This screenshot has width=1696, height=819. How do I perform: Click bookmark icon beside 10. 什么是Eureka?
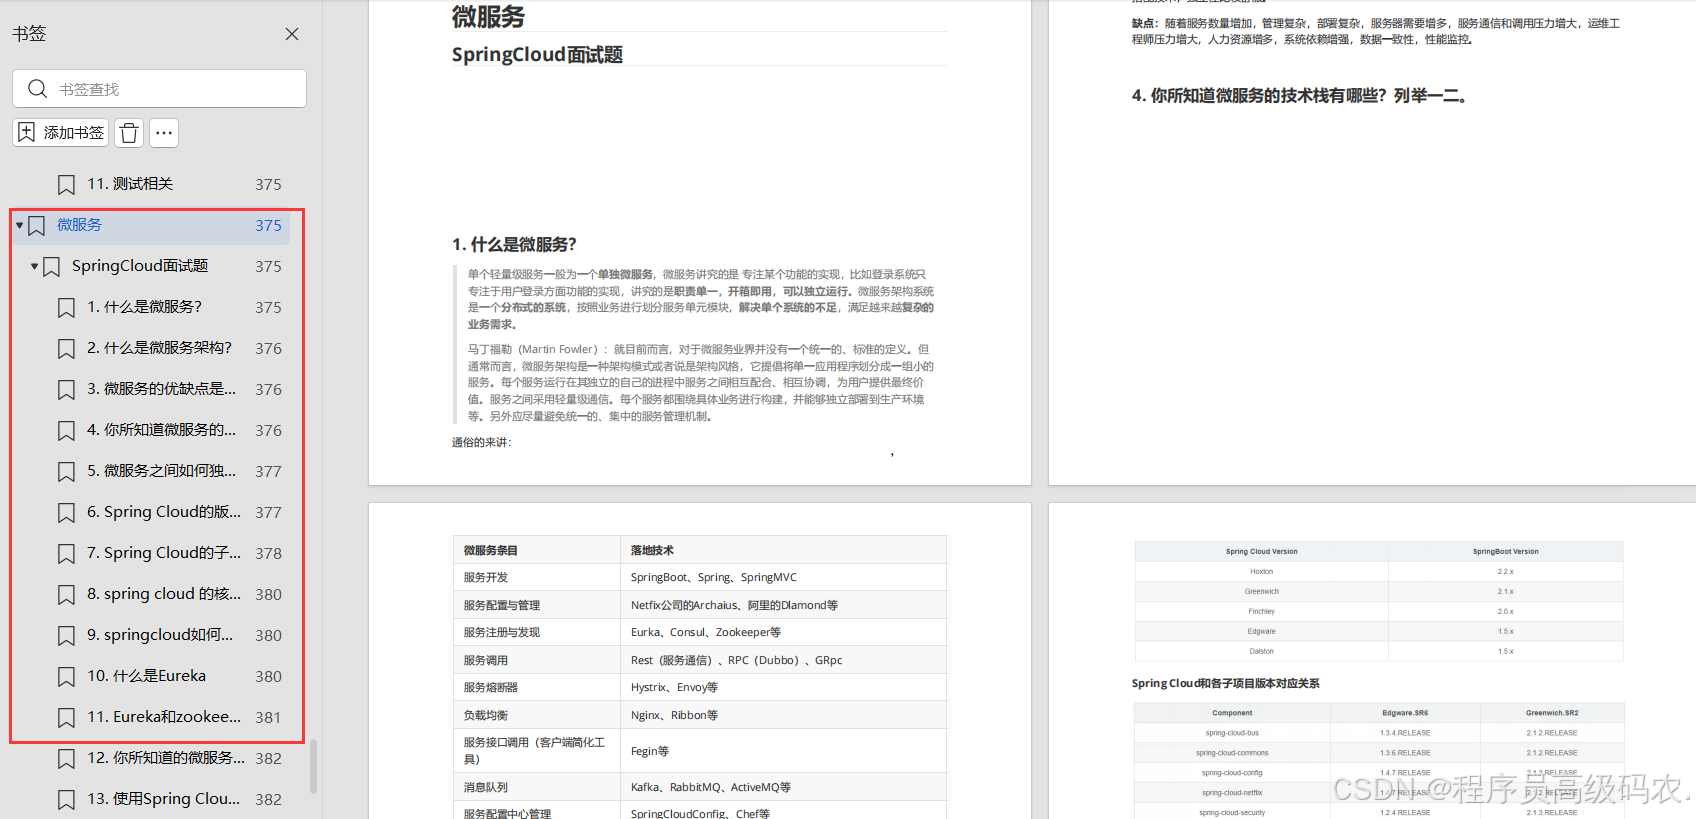[66, 677]
